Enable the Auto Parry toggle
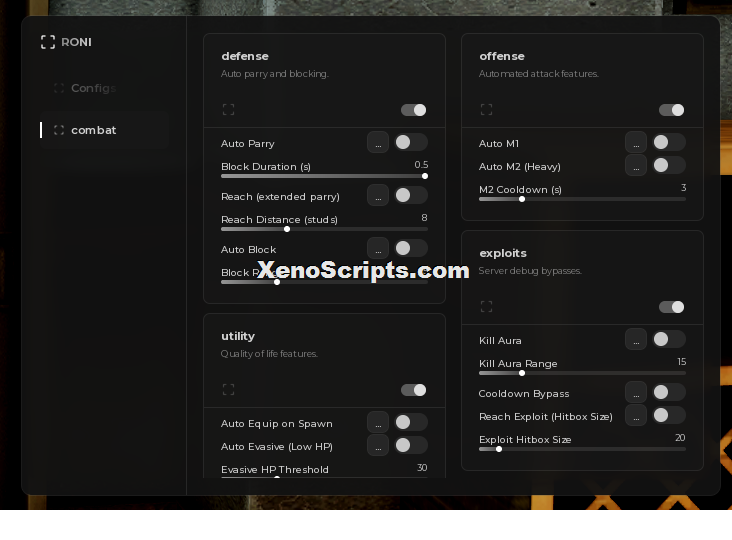The width and height of the screenshot is (732, 540). (x=411, y=142)
